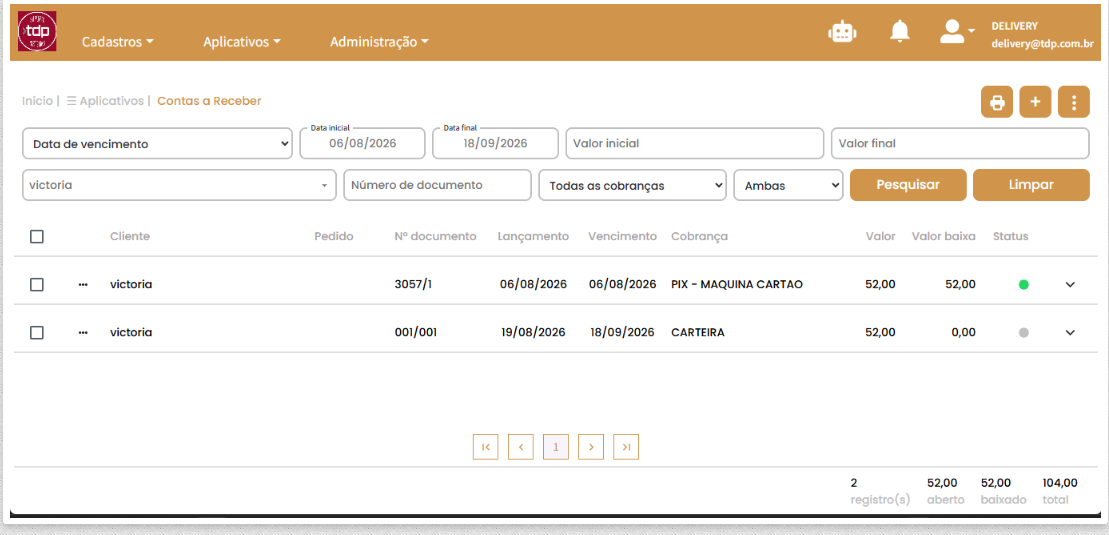Viewport: 1109px width, 535px height.
Task: Open the victoria client combo box
Action: 180,185
